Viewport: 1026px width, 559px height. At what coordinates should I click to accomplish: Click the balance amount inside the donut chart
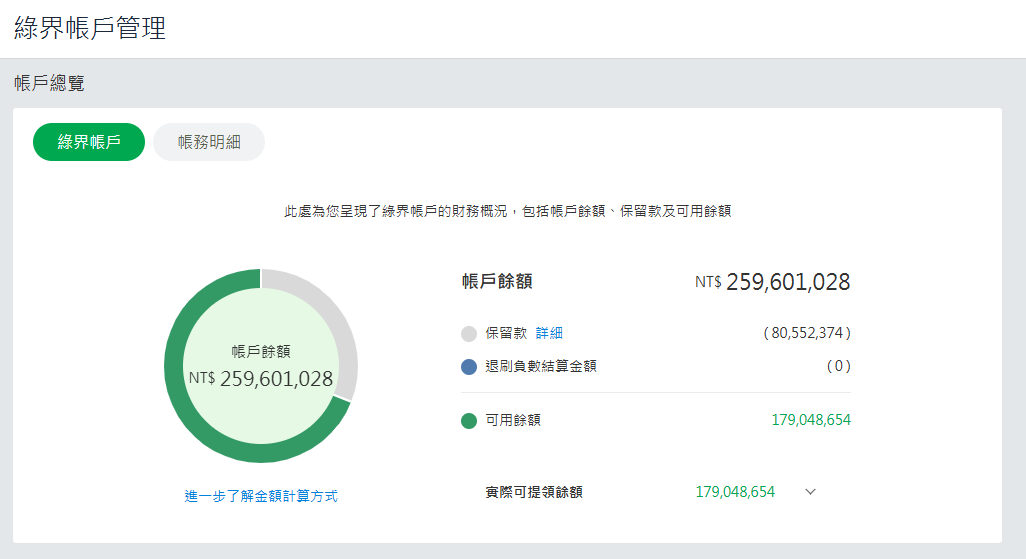coord(276,379)
